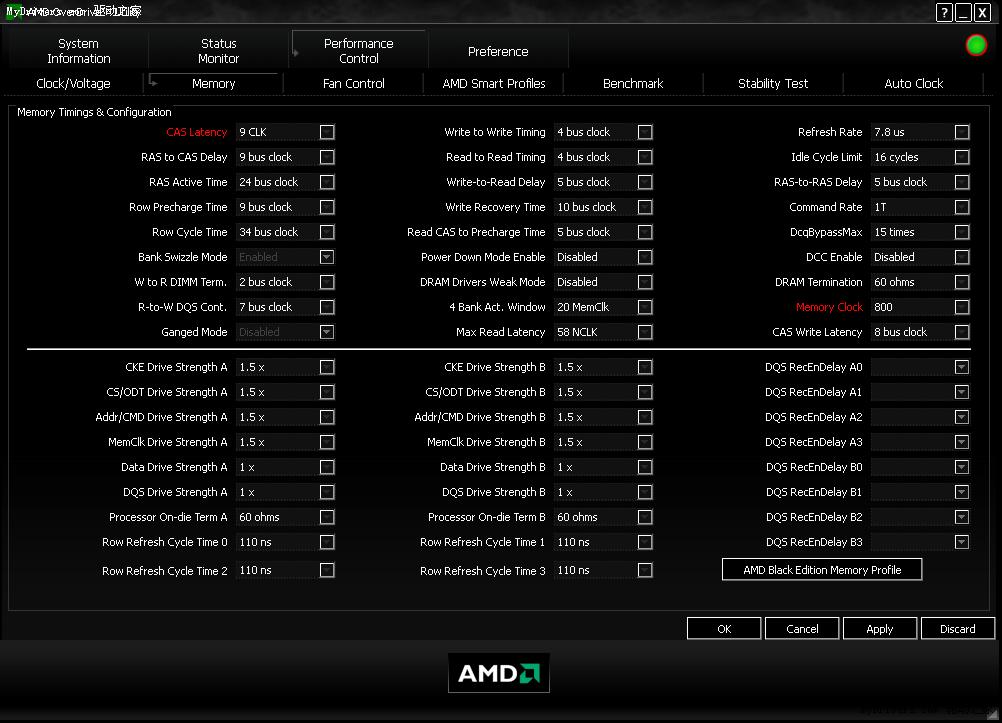The width and height of the screenshot is (1002, 723).
Task: Open the Command Rate dropdown
Action: tap(962, 207)
